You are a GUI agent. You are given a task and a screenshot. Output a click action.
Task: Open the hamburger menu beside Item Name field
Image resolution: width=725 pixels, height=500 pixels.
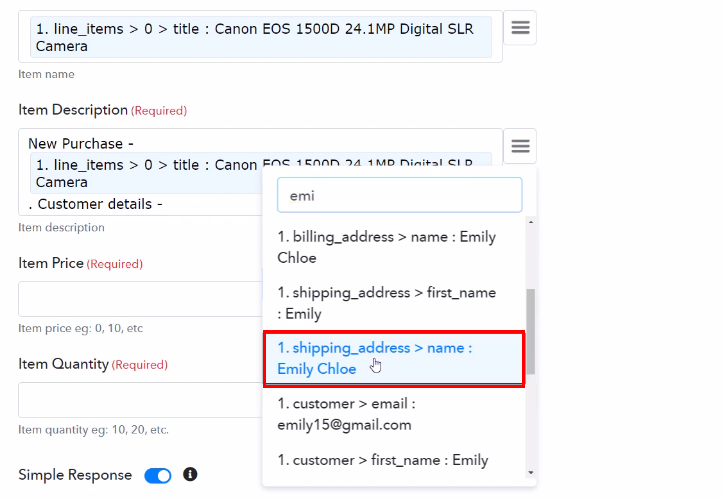tap(520, 28)
